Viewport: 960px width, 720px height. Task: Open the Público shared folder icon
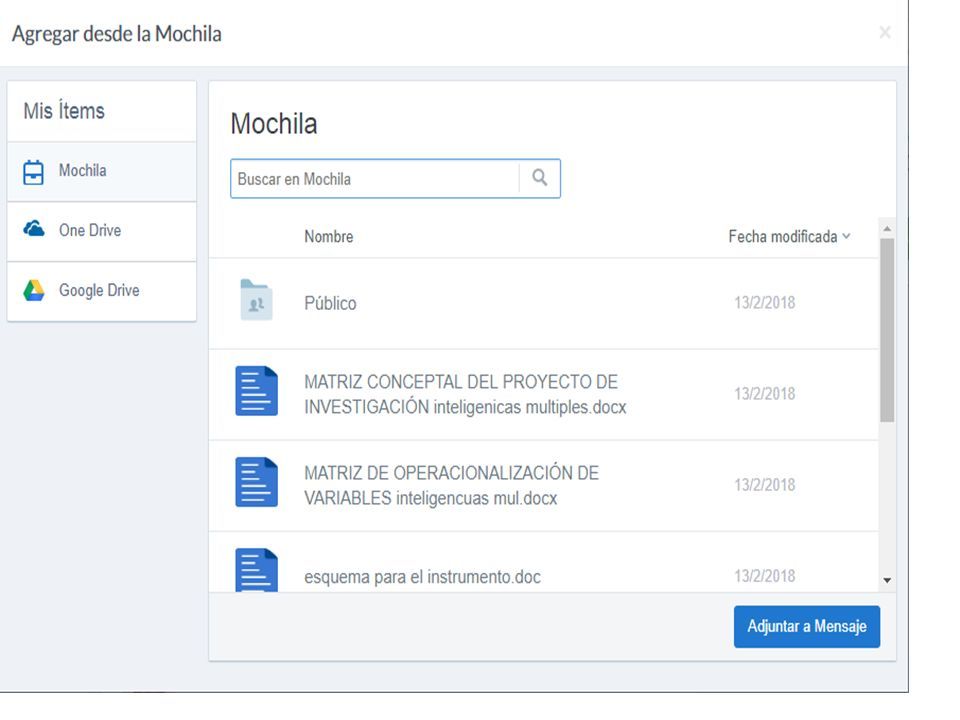[x=257, y=300]
